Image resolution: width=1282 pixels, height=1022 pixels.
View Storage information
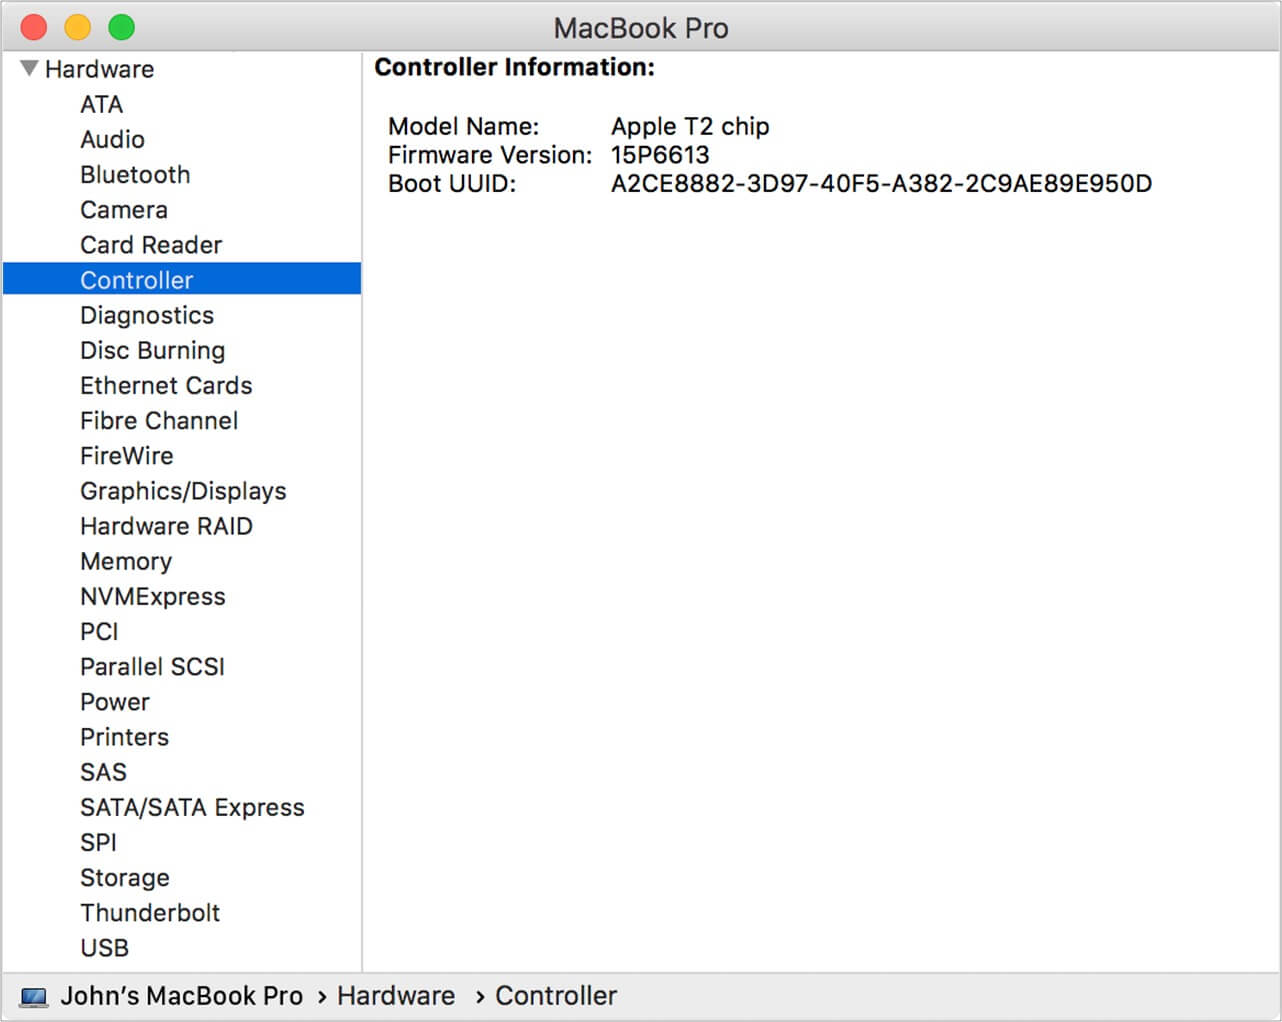pyautogui.click(x=124, y=877)
